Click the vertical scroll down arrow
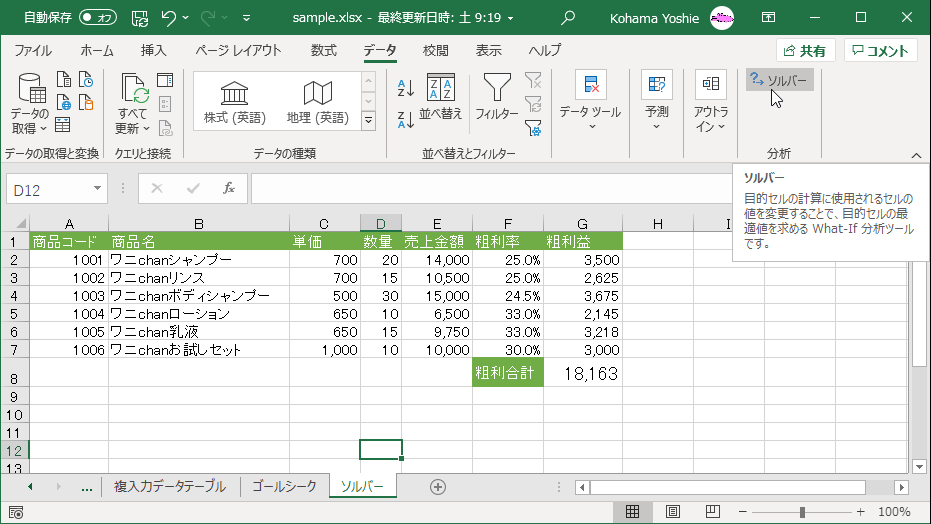 tap(920, 466)
